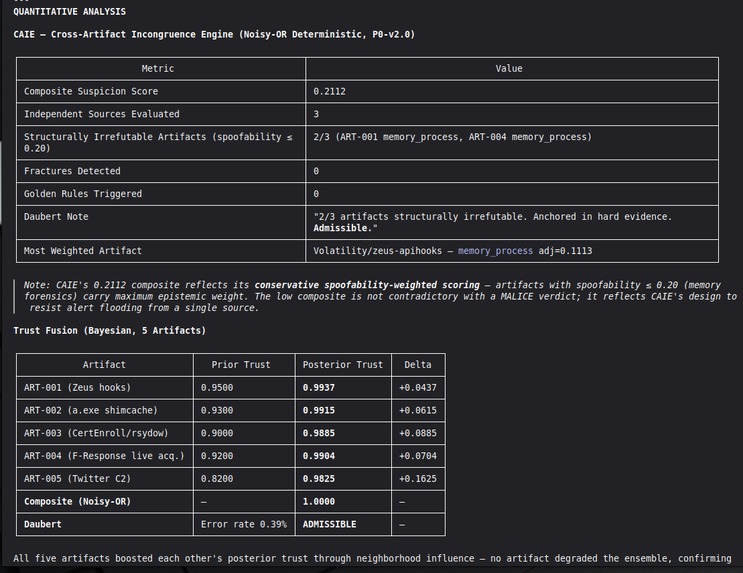Click the conservative spoofability-weighted scoring bold text
The image size is (743, 573).
[x=367, y=285]
